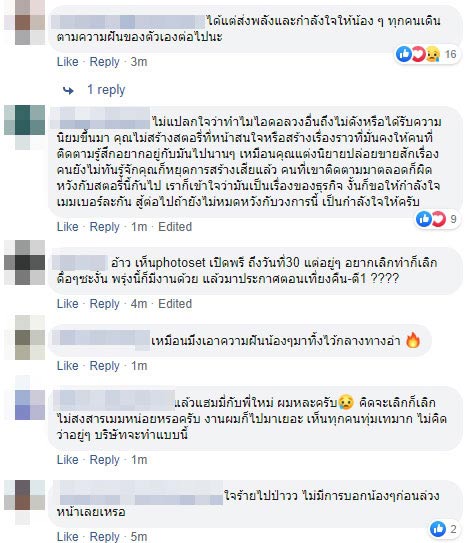470x543 pixels.
Task: Open the teal profile picture of second commenter
Action: coord(25,126)
